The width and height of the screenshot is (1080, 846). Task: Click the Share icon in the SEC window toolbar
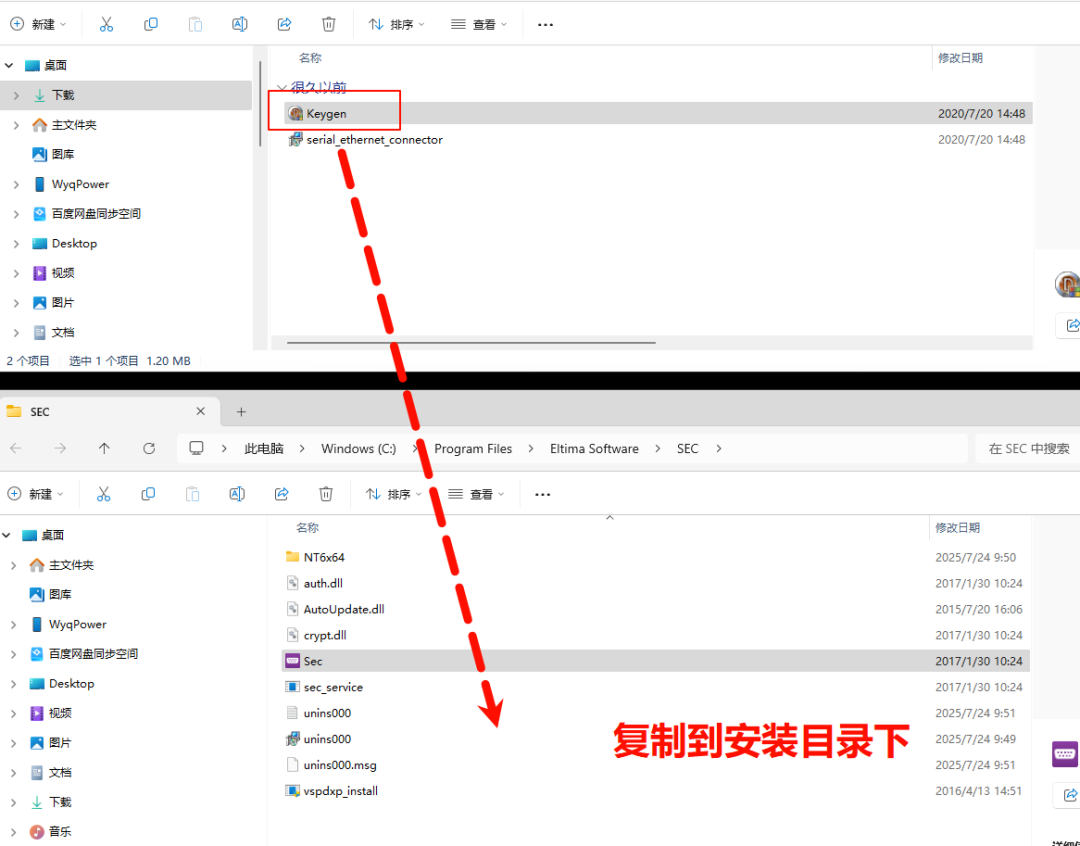click(x=281, y=494)
